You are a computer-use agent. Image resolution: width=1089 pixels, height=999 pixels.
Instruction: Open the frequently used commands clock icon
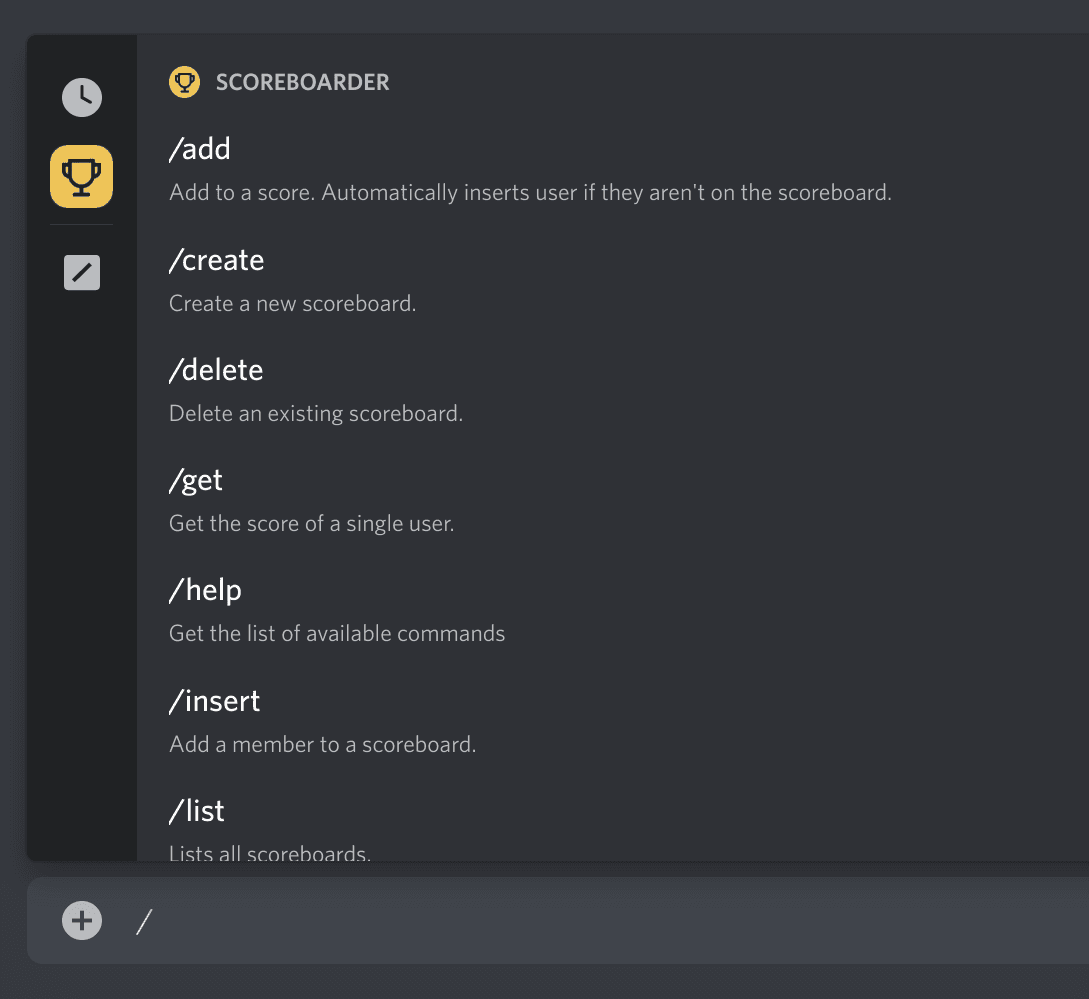82,97
